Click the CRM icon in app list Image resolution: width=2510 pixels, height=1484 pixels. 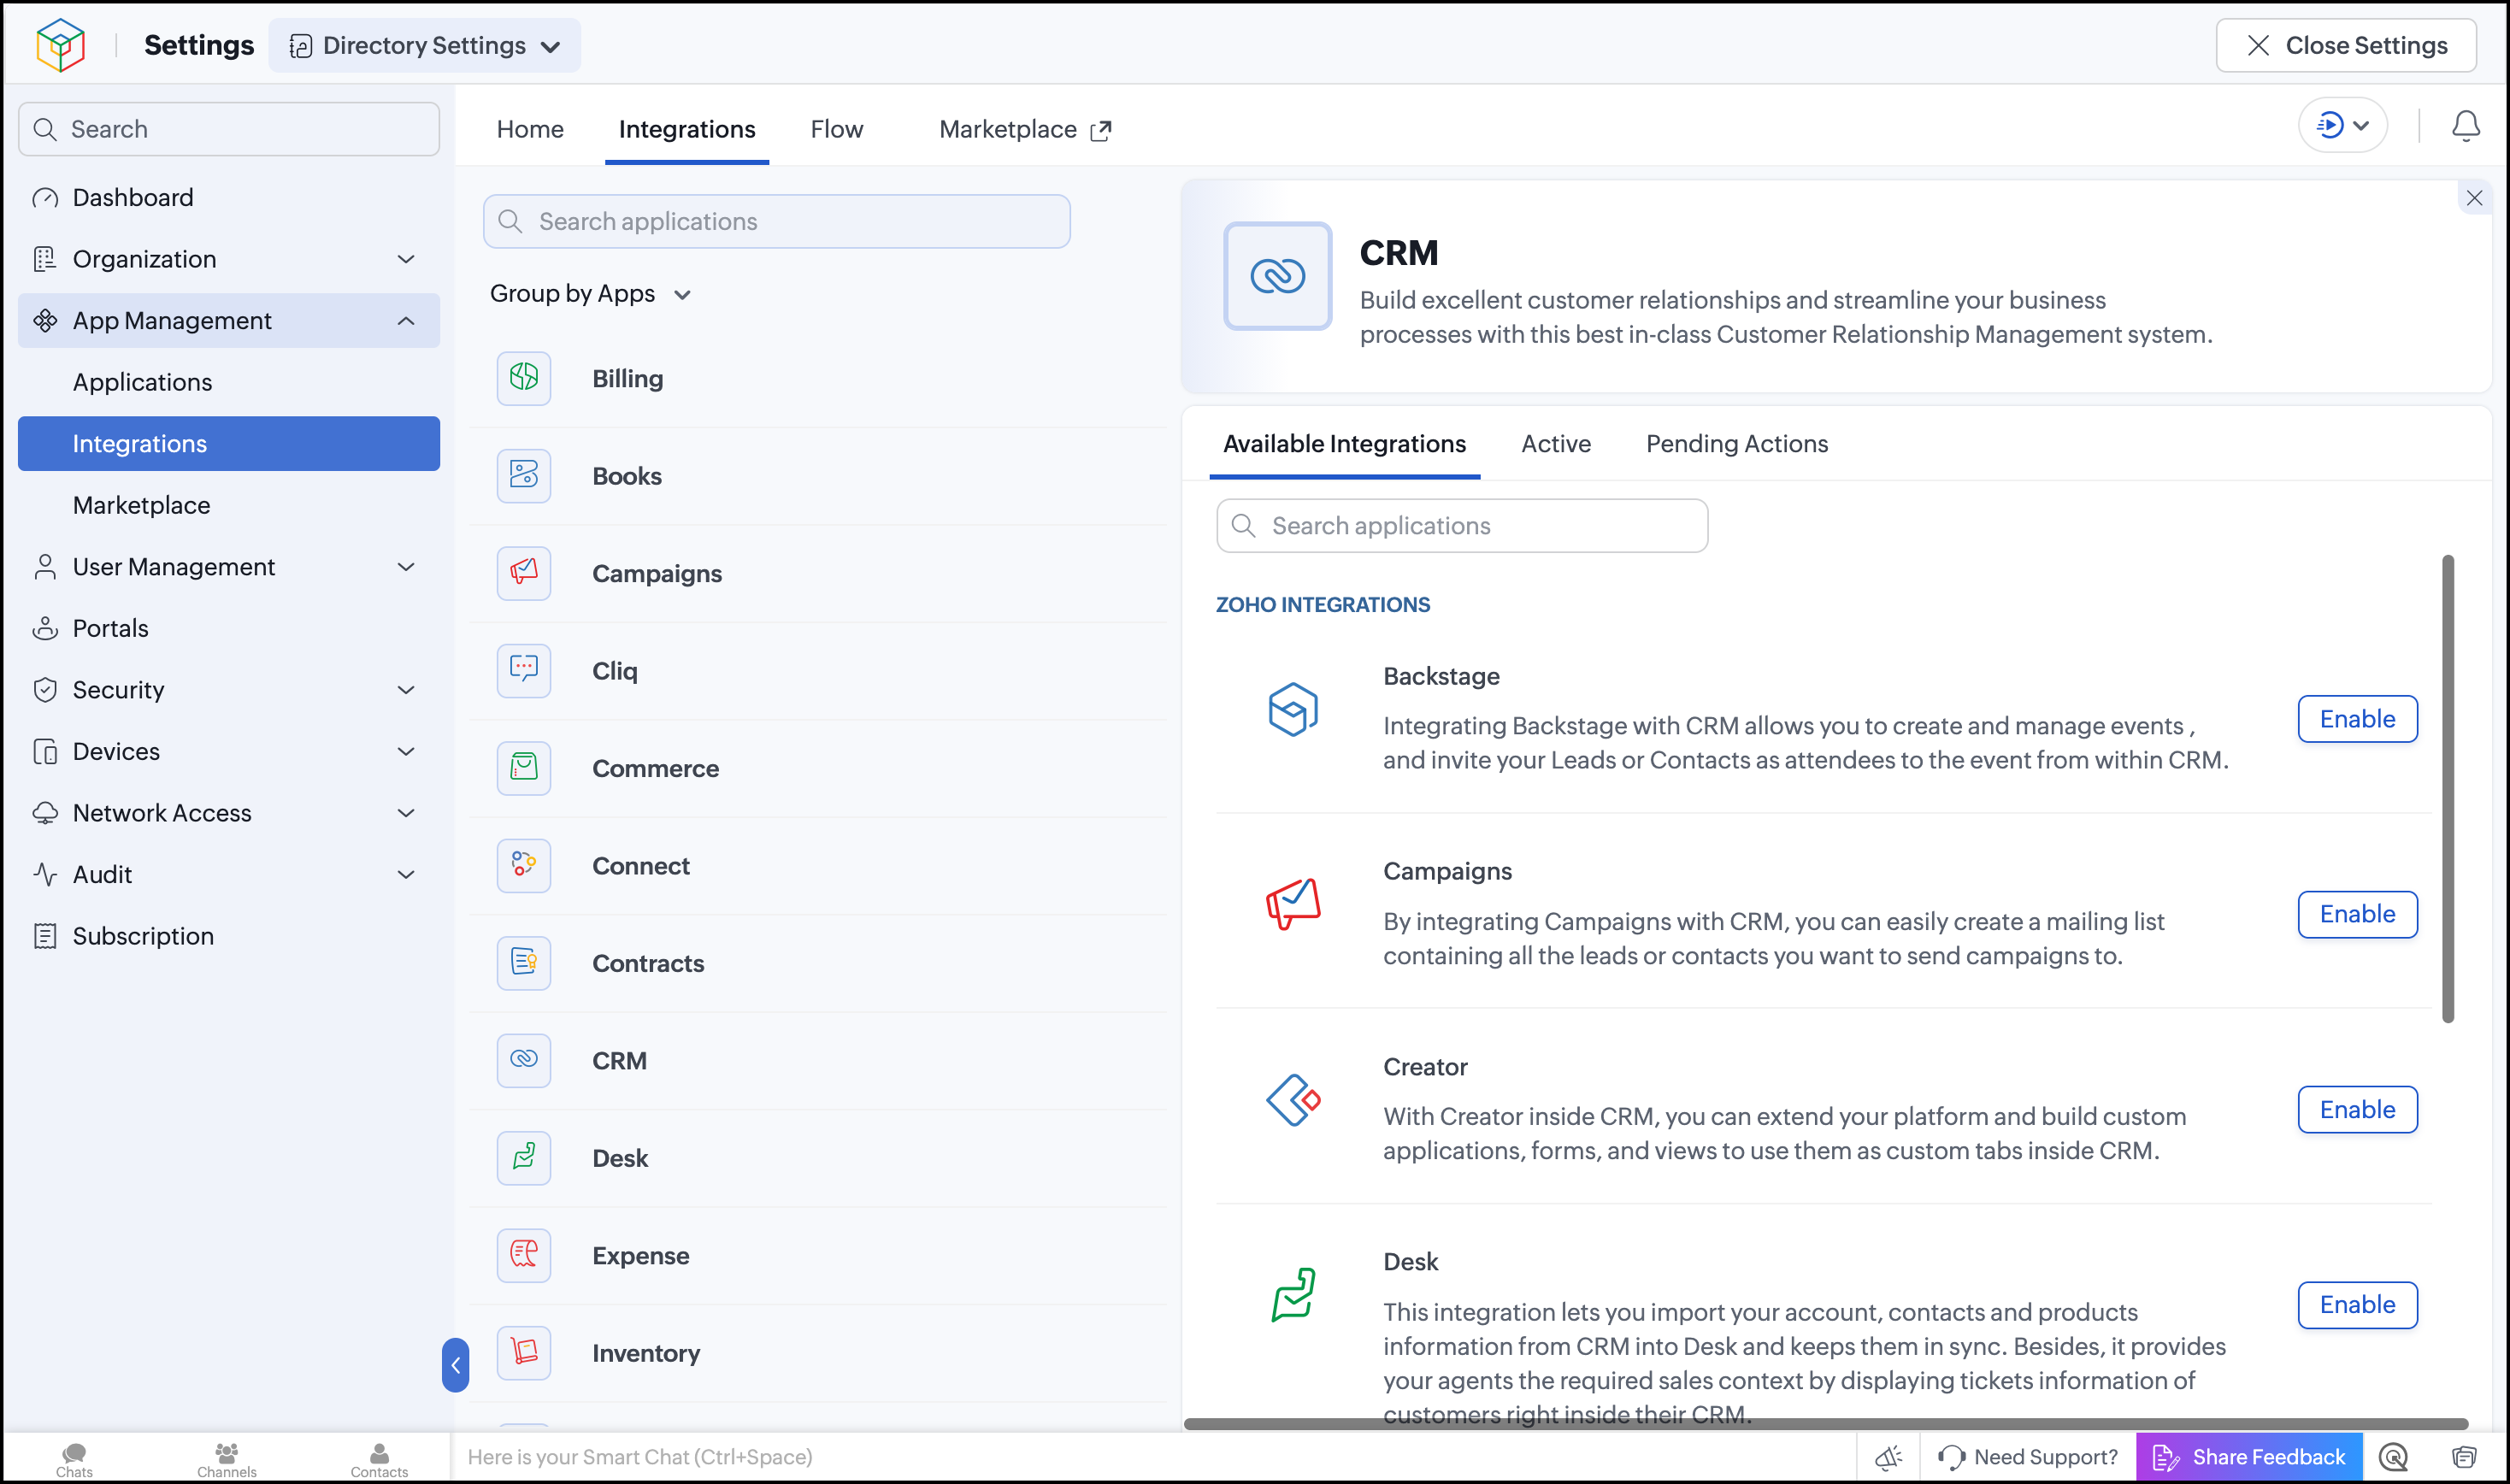coord(523,1060)
